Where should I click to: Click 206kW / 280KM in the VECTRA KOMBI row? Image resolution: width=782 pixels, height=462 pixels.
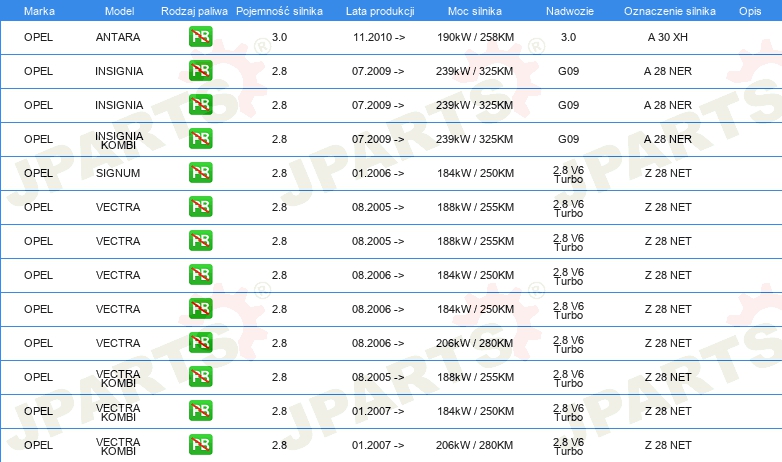coord(474,445)
